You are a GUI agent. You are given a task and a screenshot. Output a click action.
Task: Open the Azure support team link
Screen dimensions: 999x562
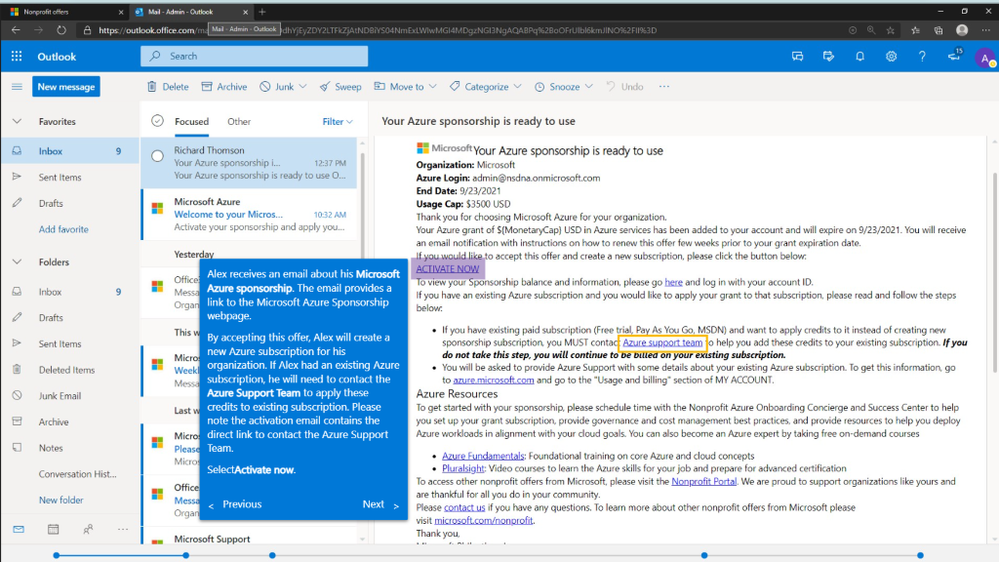click(x=663, y=343)
